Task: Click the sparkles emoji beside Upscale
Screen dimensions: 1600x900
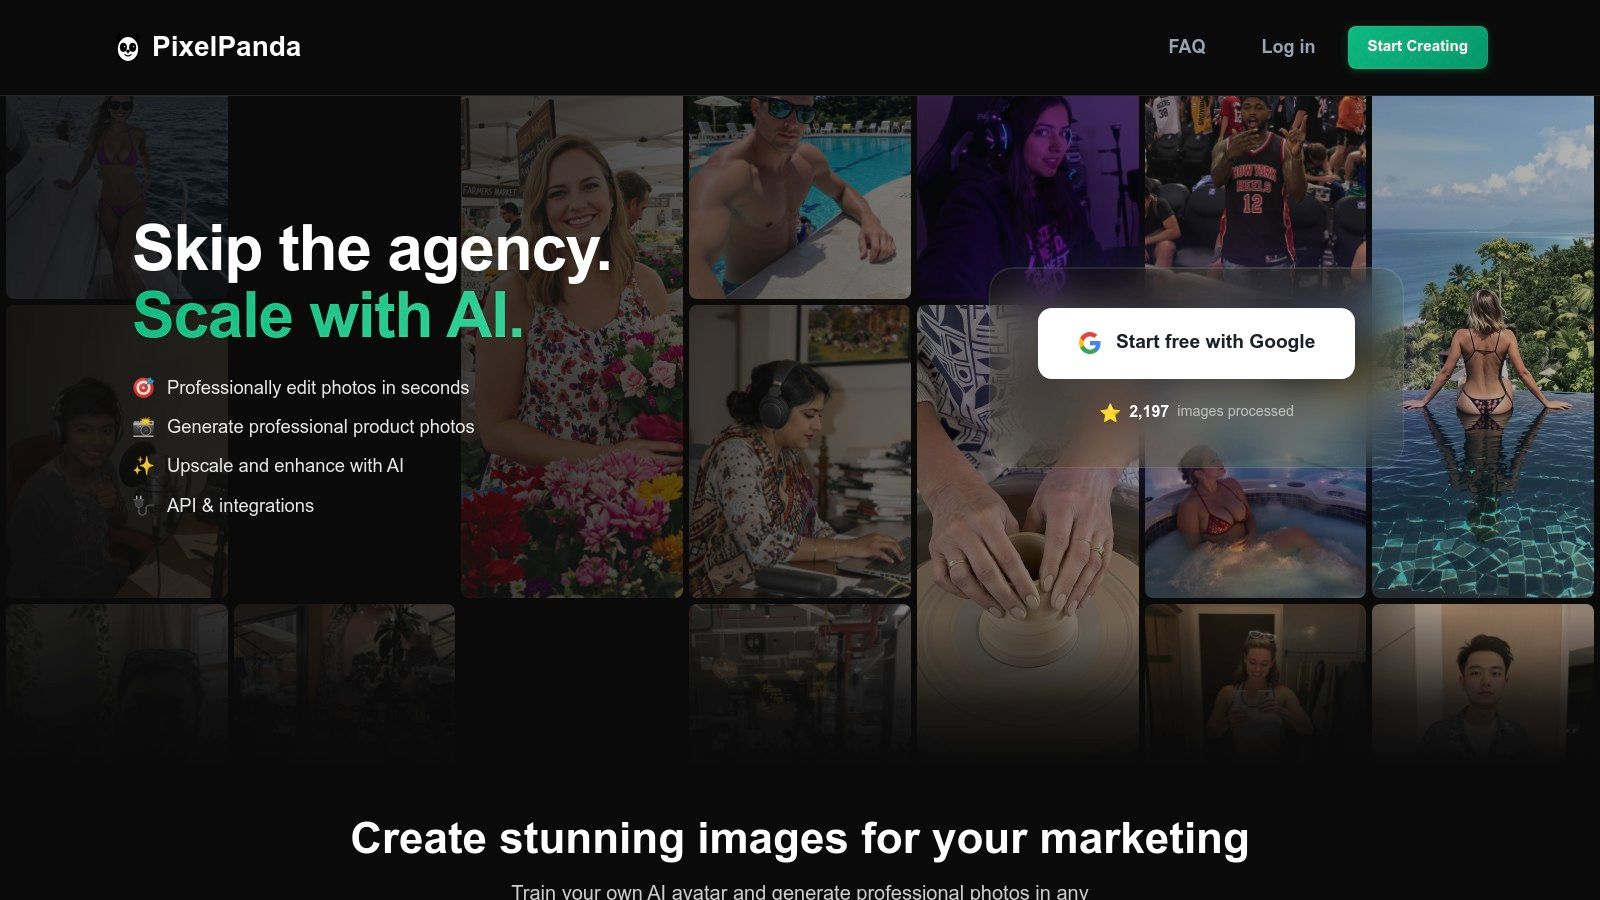Action: click(x=144, y=466)
